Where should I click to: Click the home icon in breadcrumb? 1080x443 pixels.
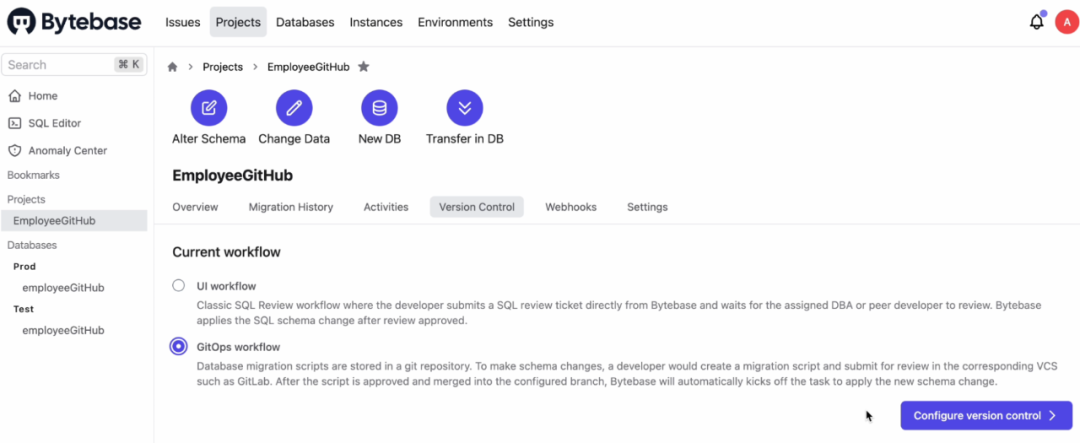(172, 67)
